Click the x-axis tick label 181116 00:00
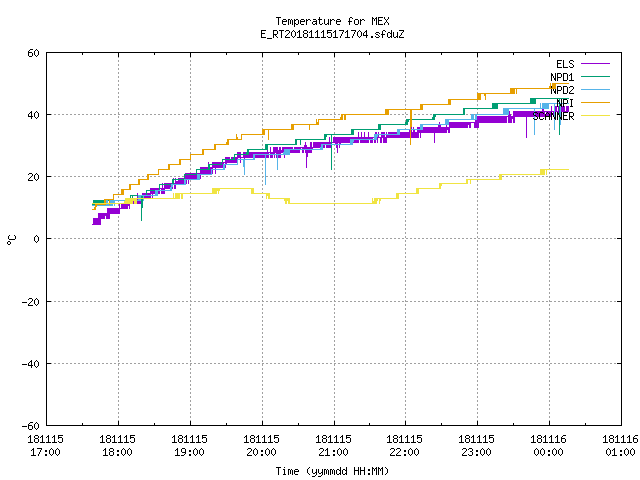The height and width of the screenshot is (480, 640). pyautogui.click(x=548, y=446)
